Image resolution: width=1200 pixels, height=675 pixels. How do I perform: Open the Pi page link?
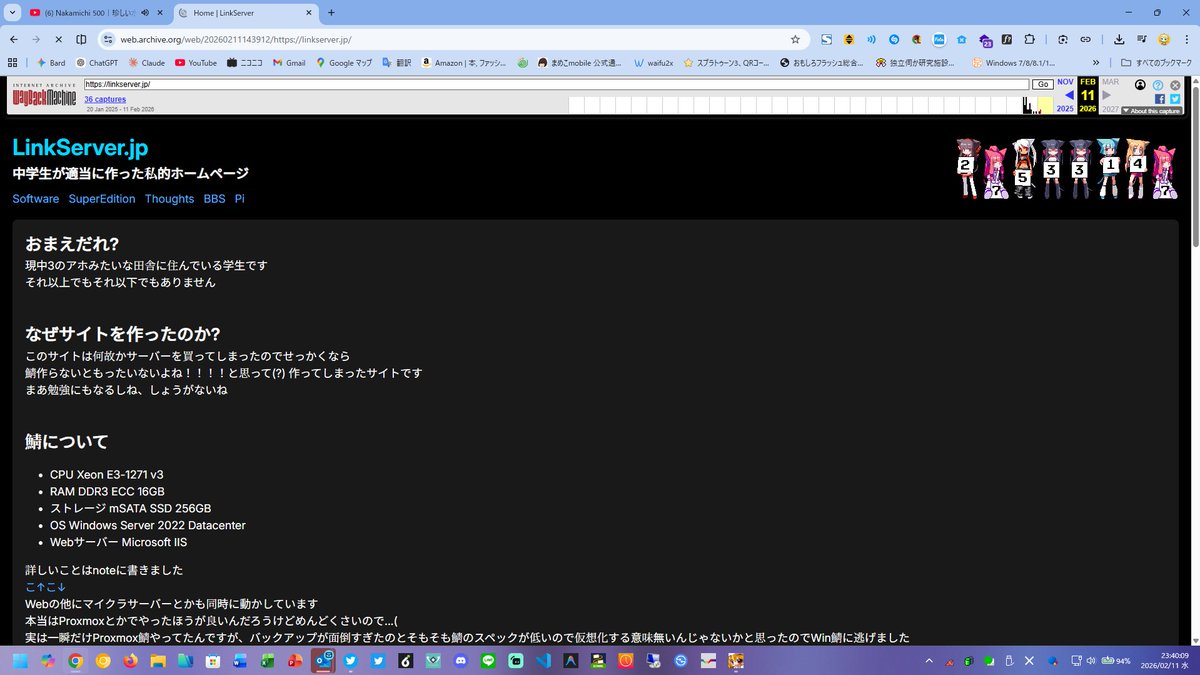click(240, 199)
